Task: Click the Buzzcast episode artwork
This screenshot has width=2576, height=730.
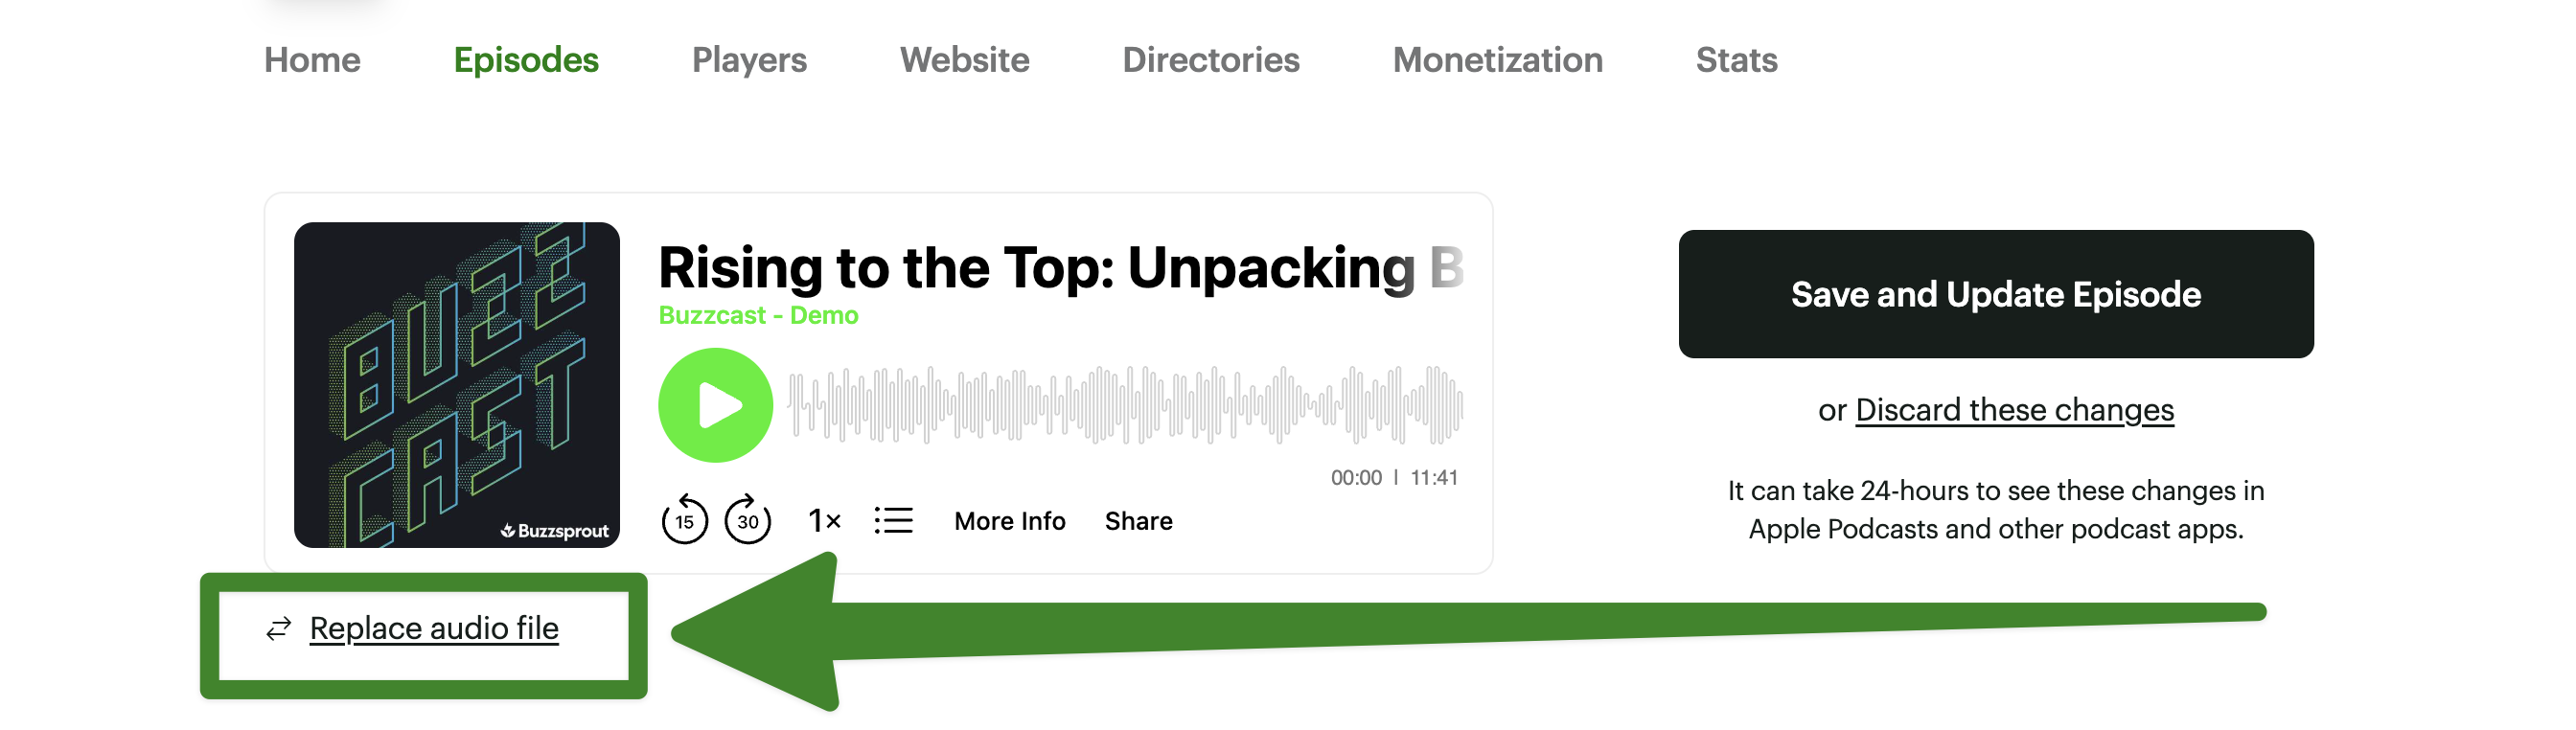Action: (x=456, y=385)
